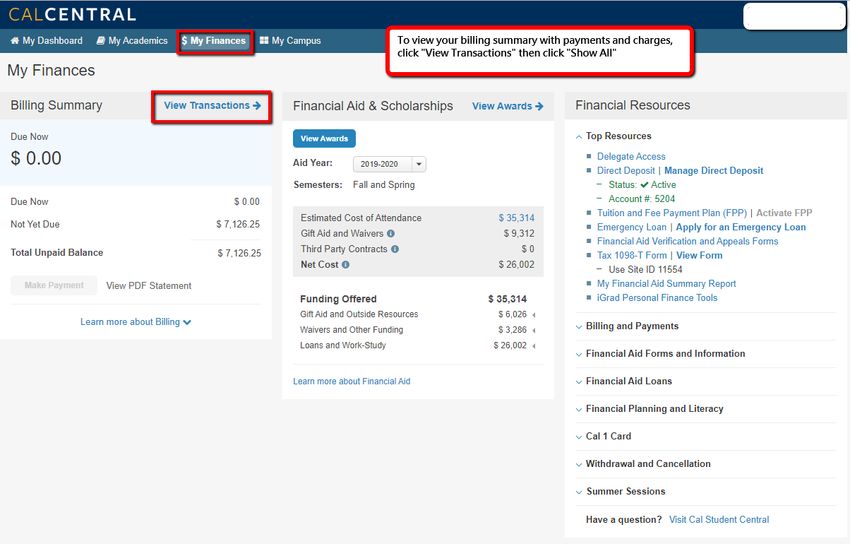This screenshot has width=850, height=544.
Task: Open Aid Year 2019-2020 dropdown
Action: (389, 164)
